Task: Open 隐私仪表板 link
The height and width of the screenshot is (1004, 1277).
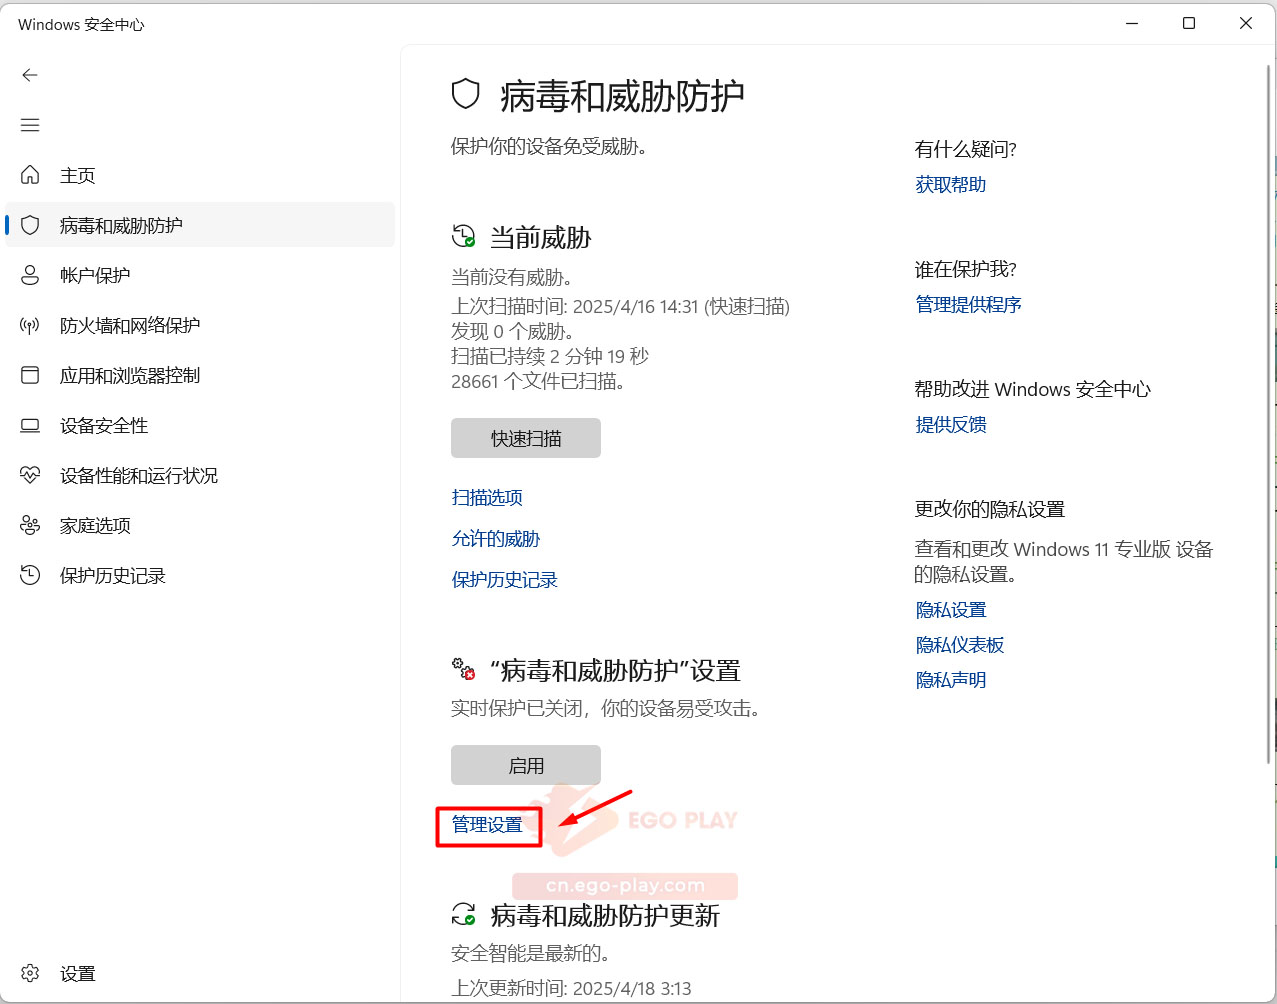Action: click(x=960, y=644)
